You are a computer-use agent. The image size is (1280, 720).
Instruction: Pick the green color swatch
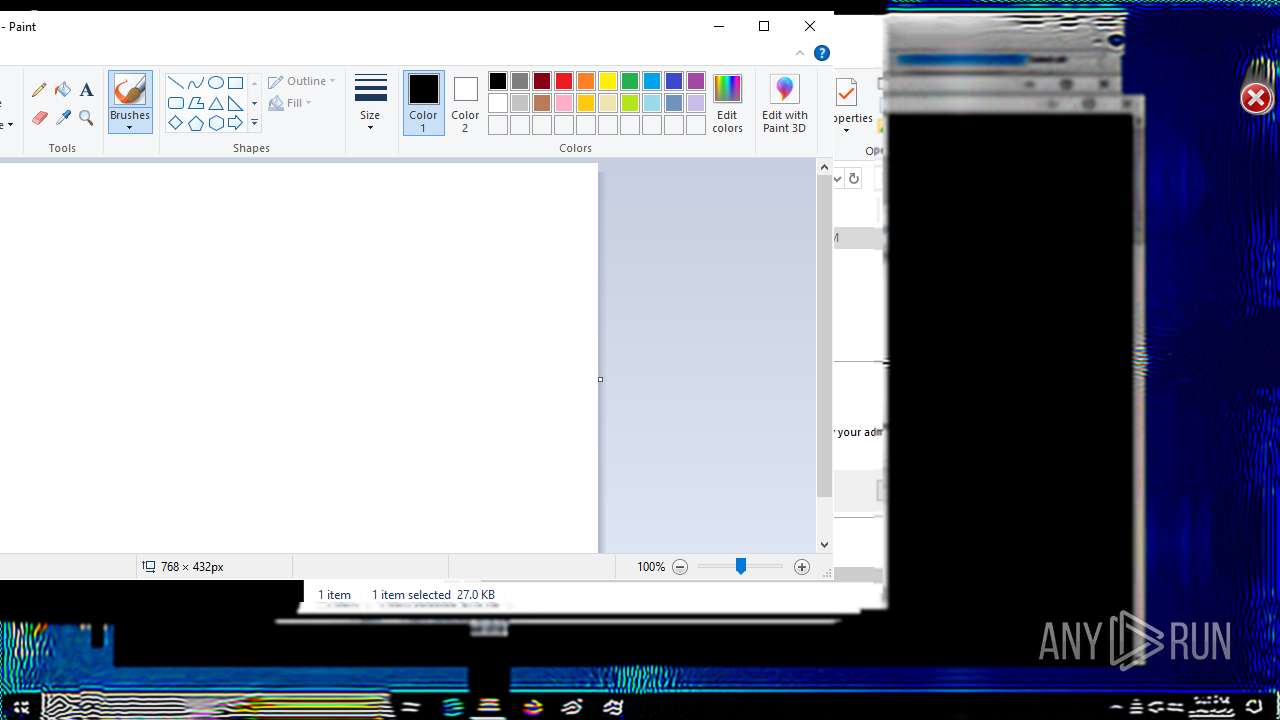point(630,81)
